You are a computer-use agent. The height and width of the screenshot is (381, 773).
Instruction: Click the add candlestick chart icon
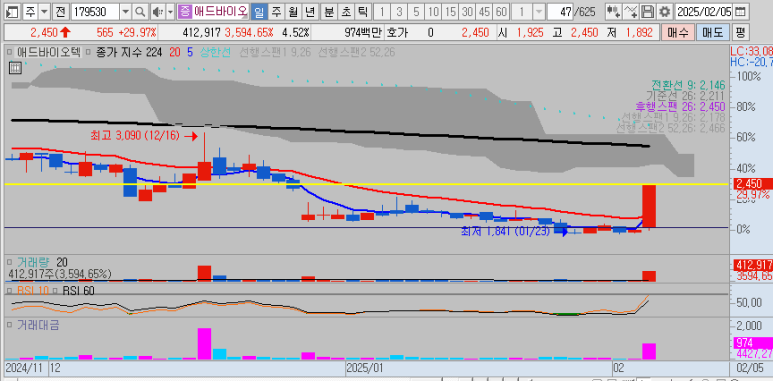click(x=613, y=11)
